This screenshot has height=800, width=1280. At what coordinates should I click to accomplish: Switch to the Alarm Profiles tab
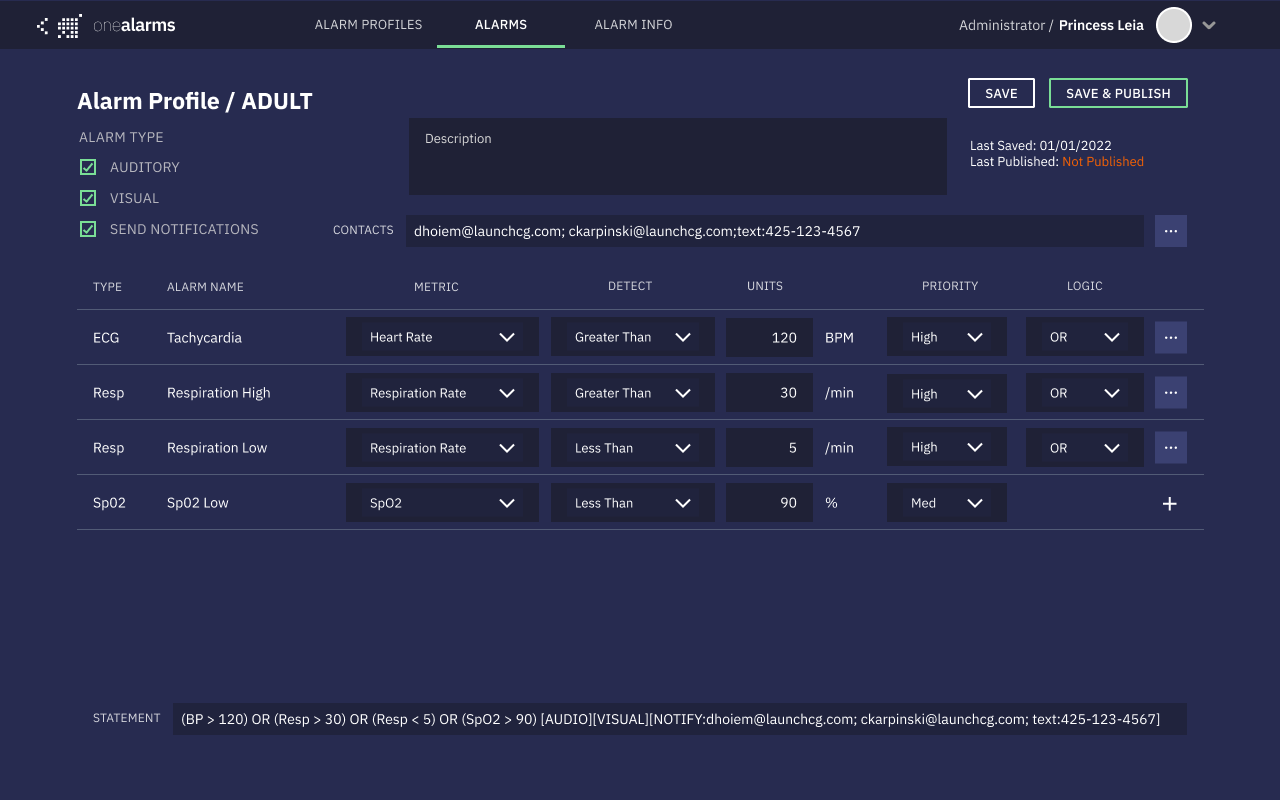368,25
